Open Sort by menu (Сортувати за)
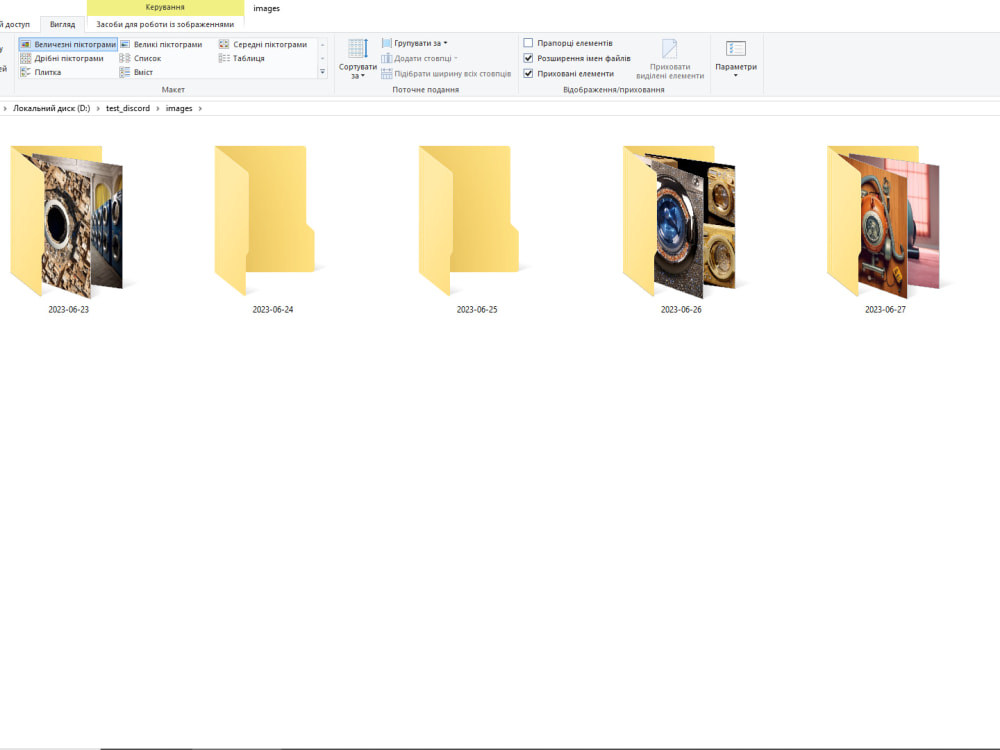This screenshot has height=750, width=1000. [x=358, y=59]
